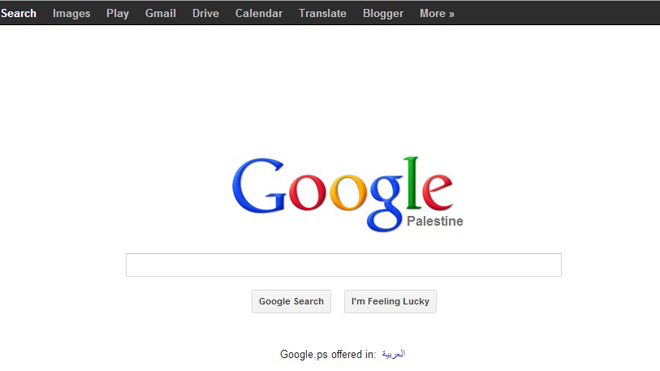Select the Search tab in top bar
This screenshot has height=371, width=660.
[x=19, y=13]
